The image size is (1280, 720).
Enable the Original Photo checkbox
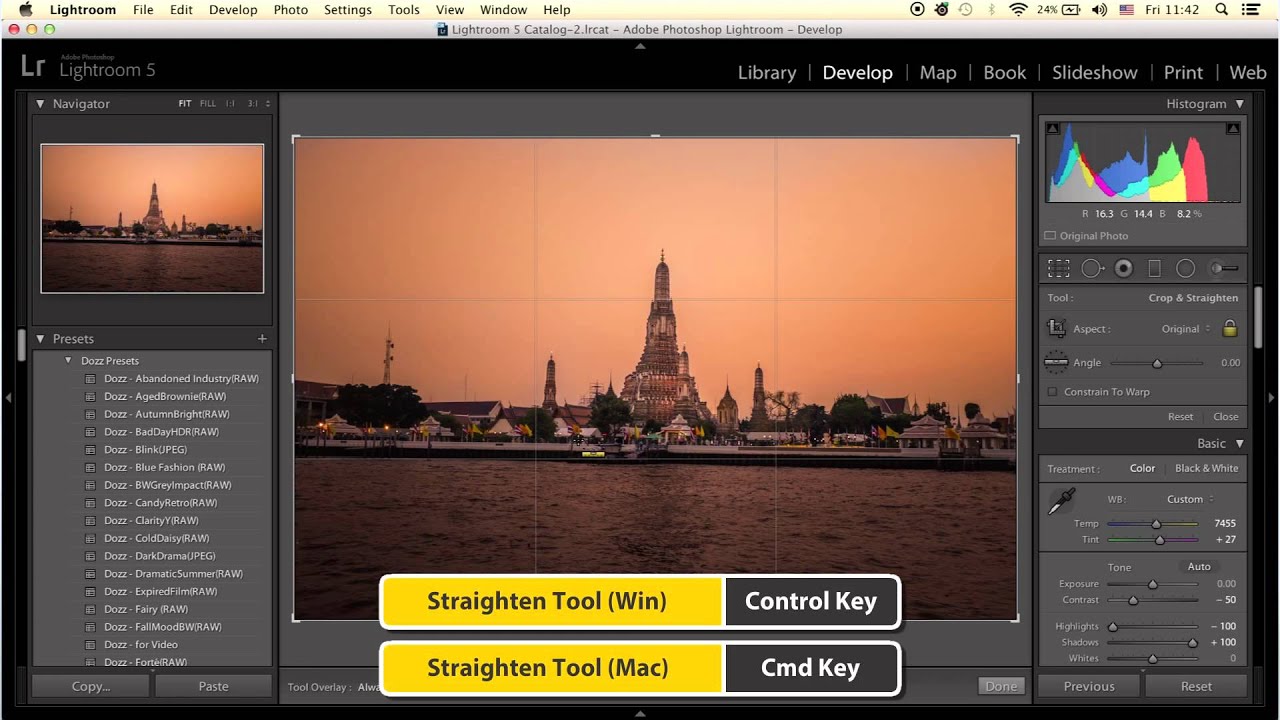click(x=1050, y=236)
